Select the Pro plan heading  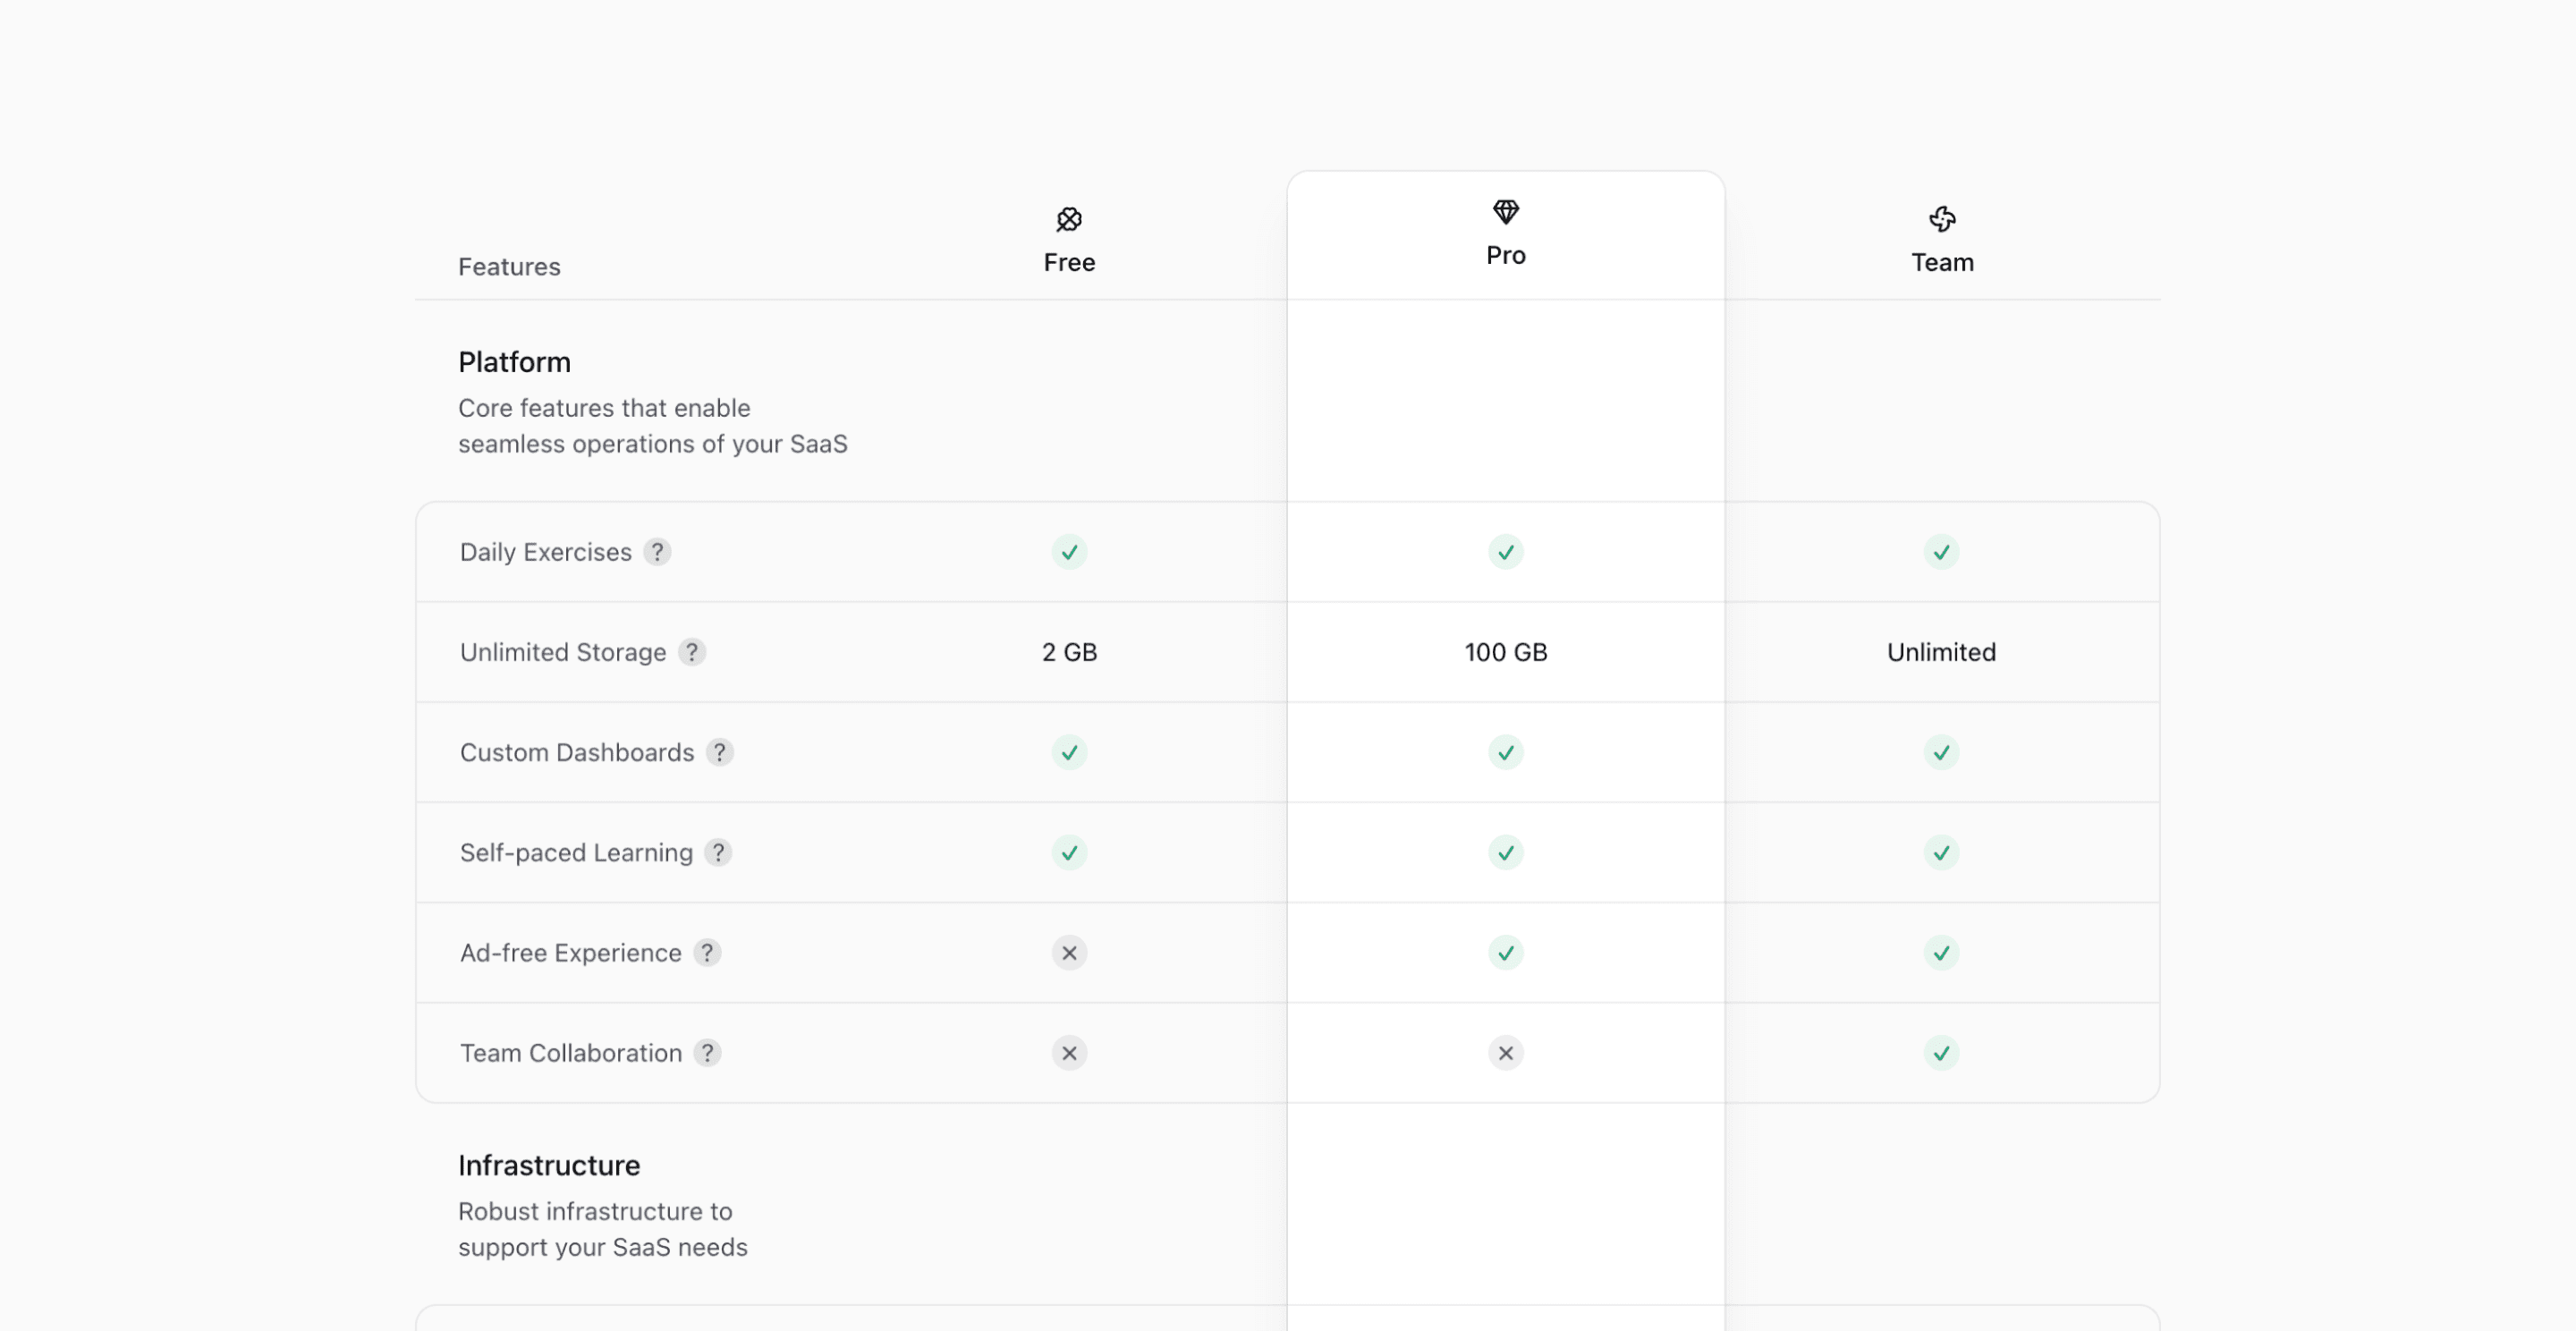[x=1505, y=255]
